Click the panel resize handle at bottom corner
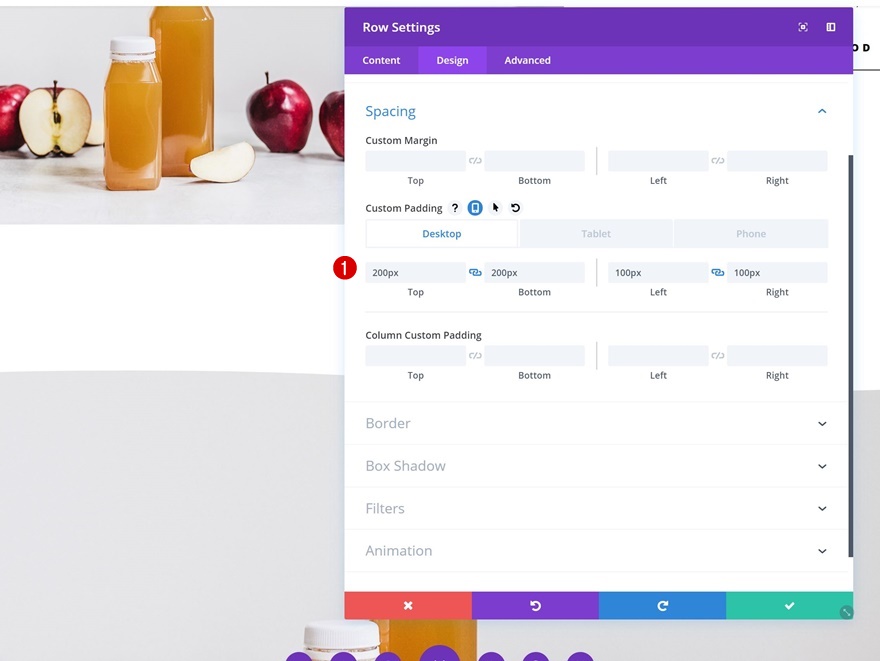 (846, 613)
